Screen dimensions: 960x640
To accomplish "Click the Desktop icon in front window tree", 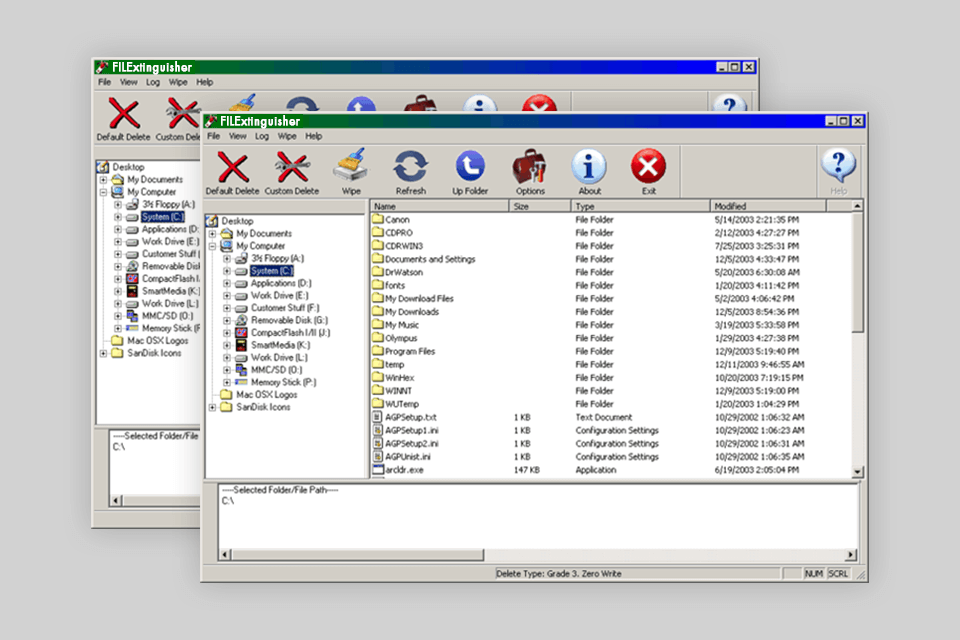I will click(x=212, y=220).
